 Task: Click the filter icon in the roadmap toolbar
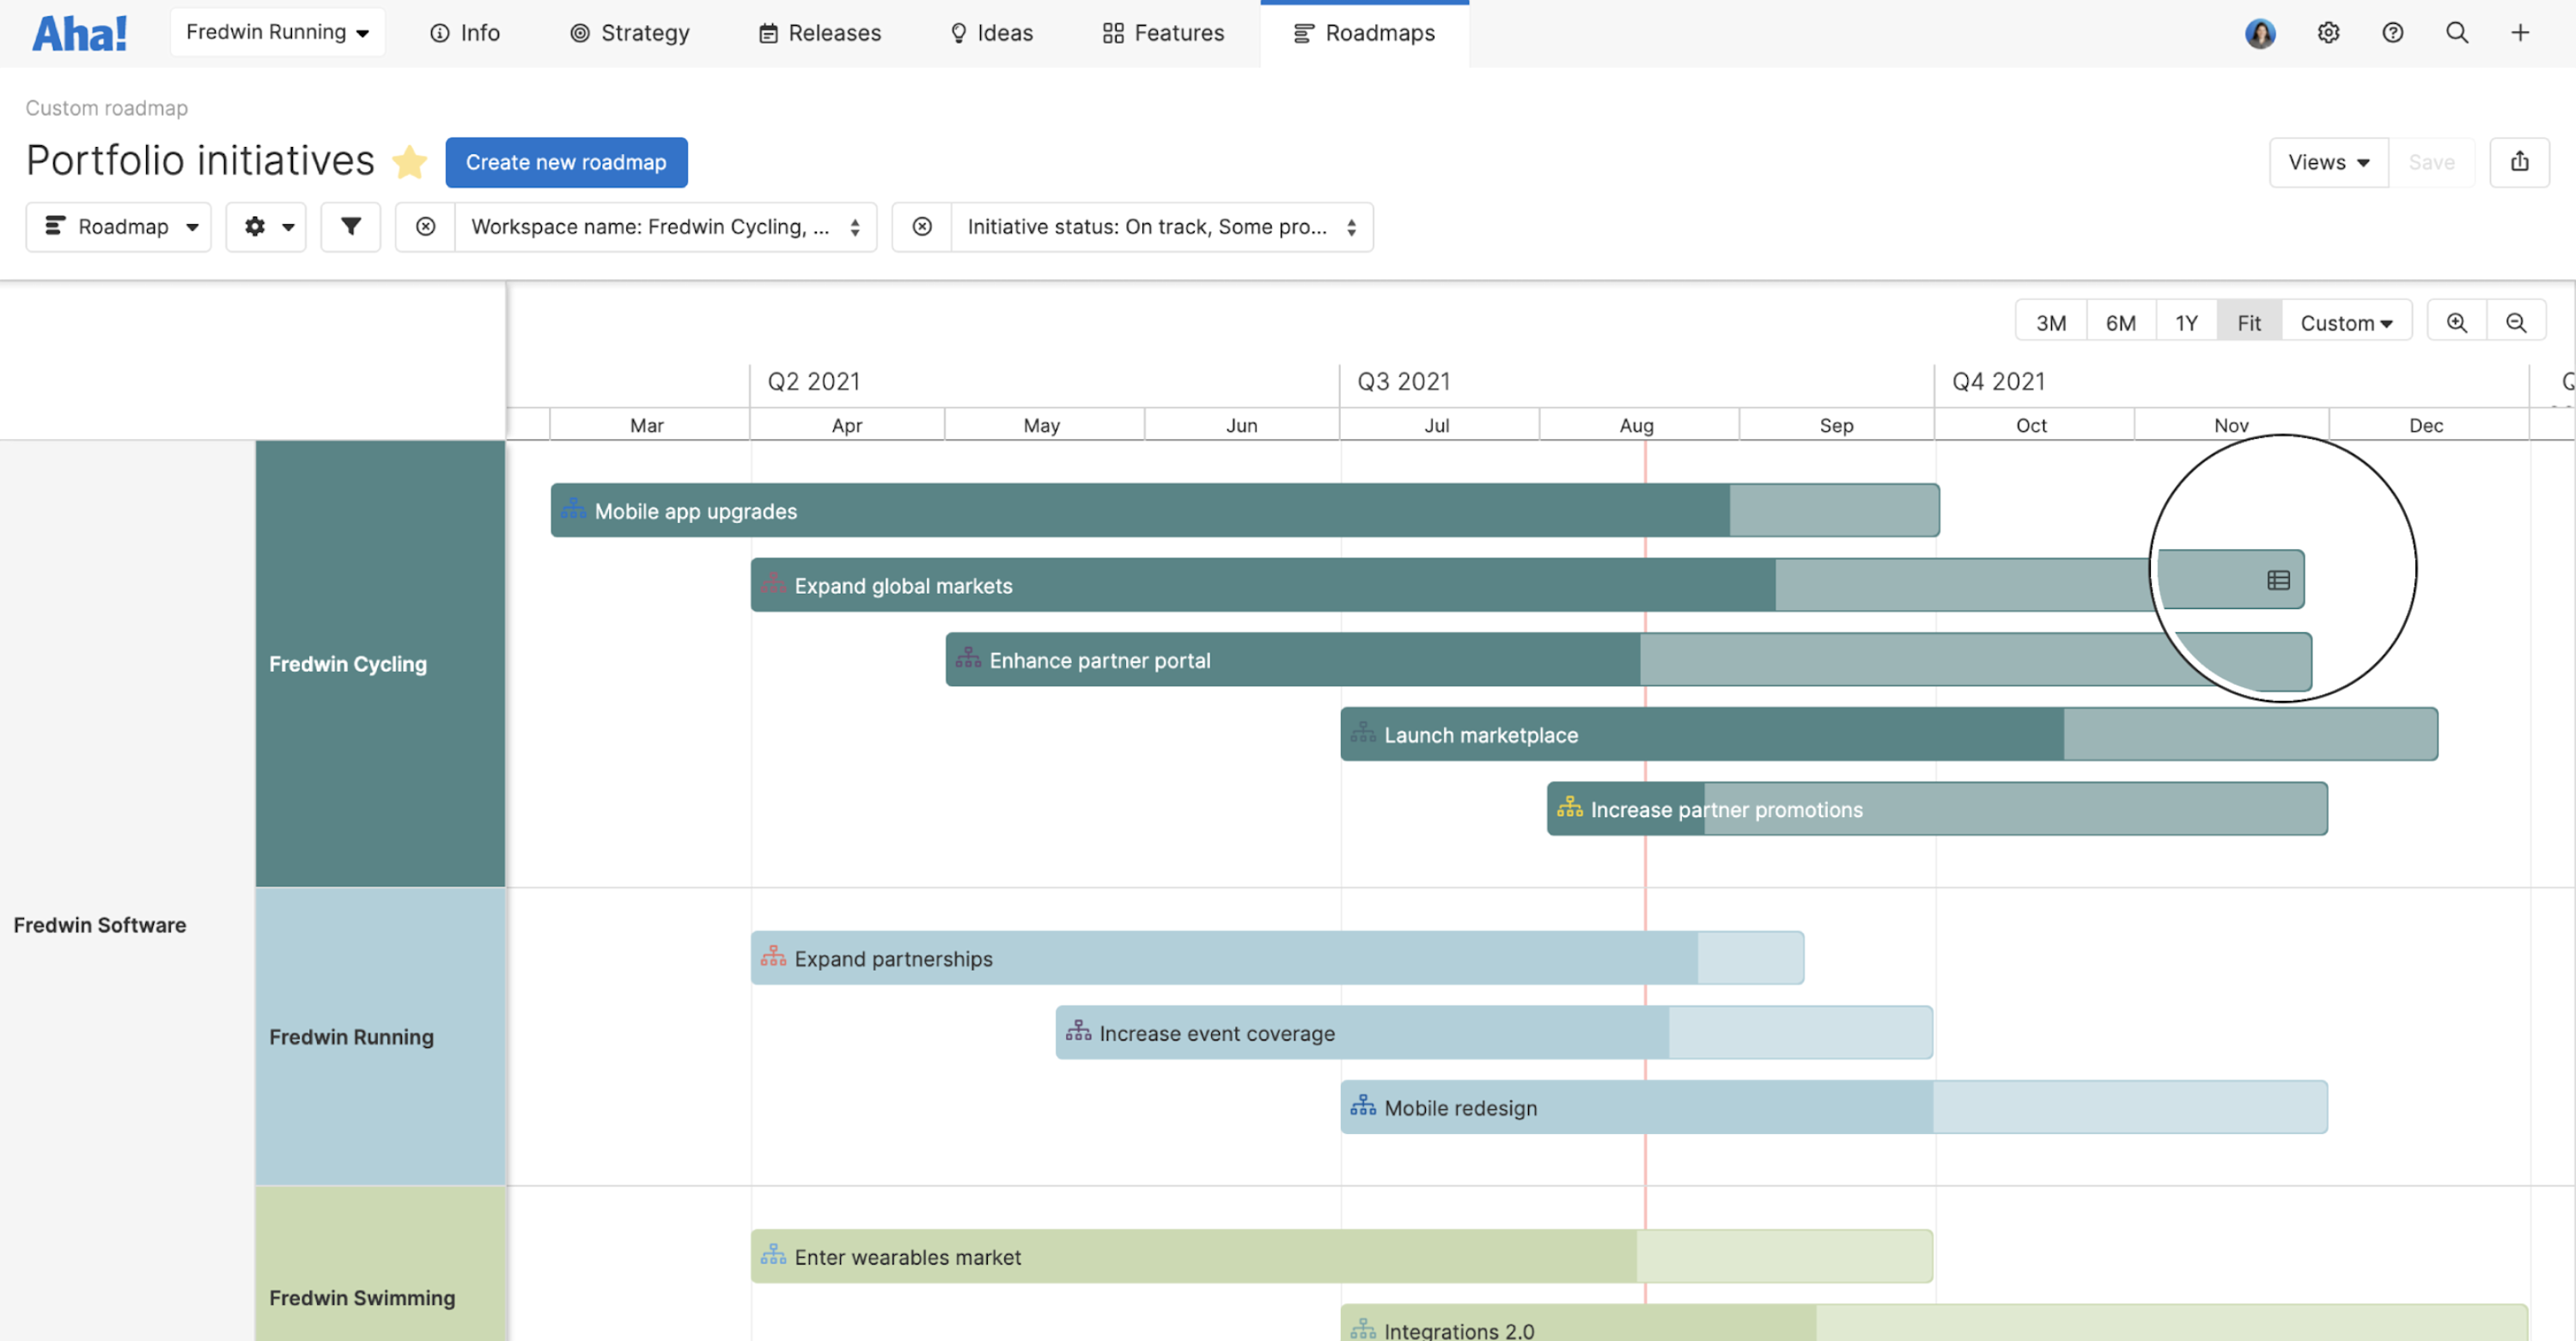click(x=350, y=227)
